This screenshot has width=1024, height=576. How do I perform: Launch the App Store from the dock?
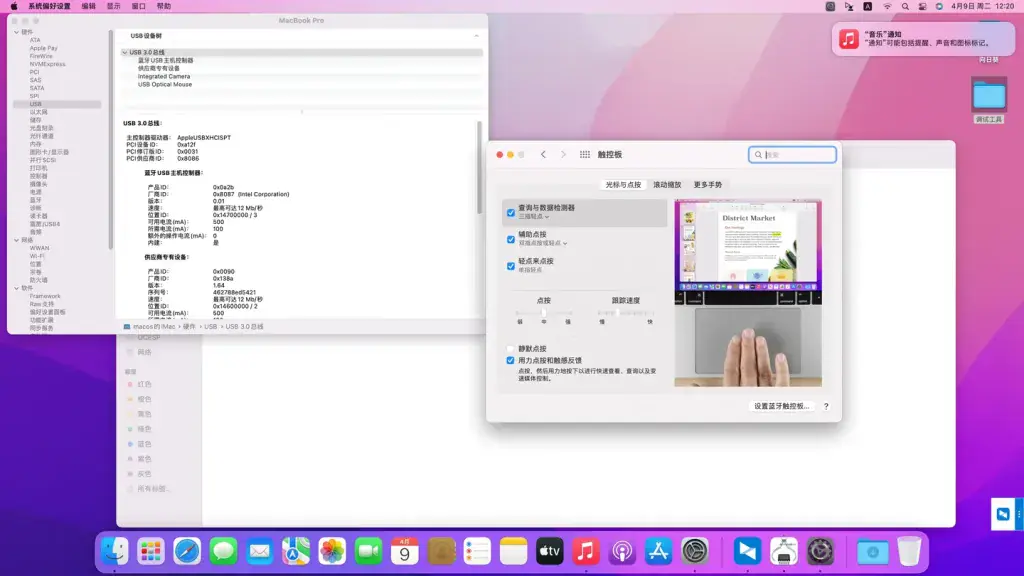point(658,552)
